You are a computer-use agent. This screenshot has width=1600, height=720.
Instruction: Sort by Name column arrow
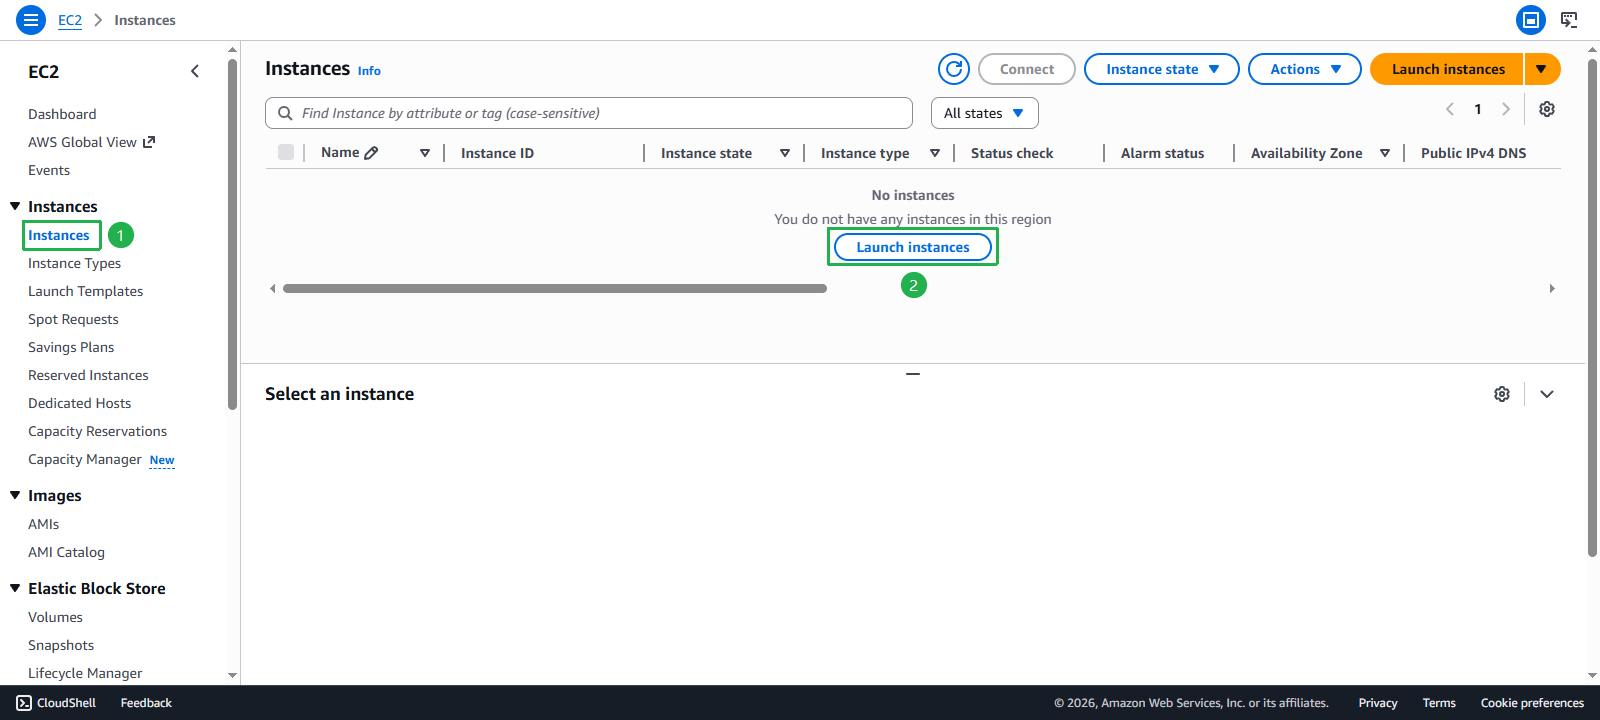[425, 153]
